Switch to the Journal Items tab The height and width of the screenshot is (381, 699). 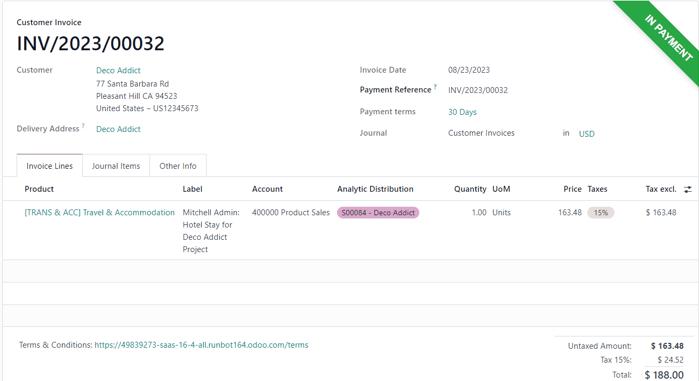[116, 166]
